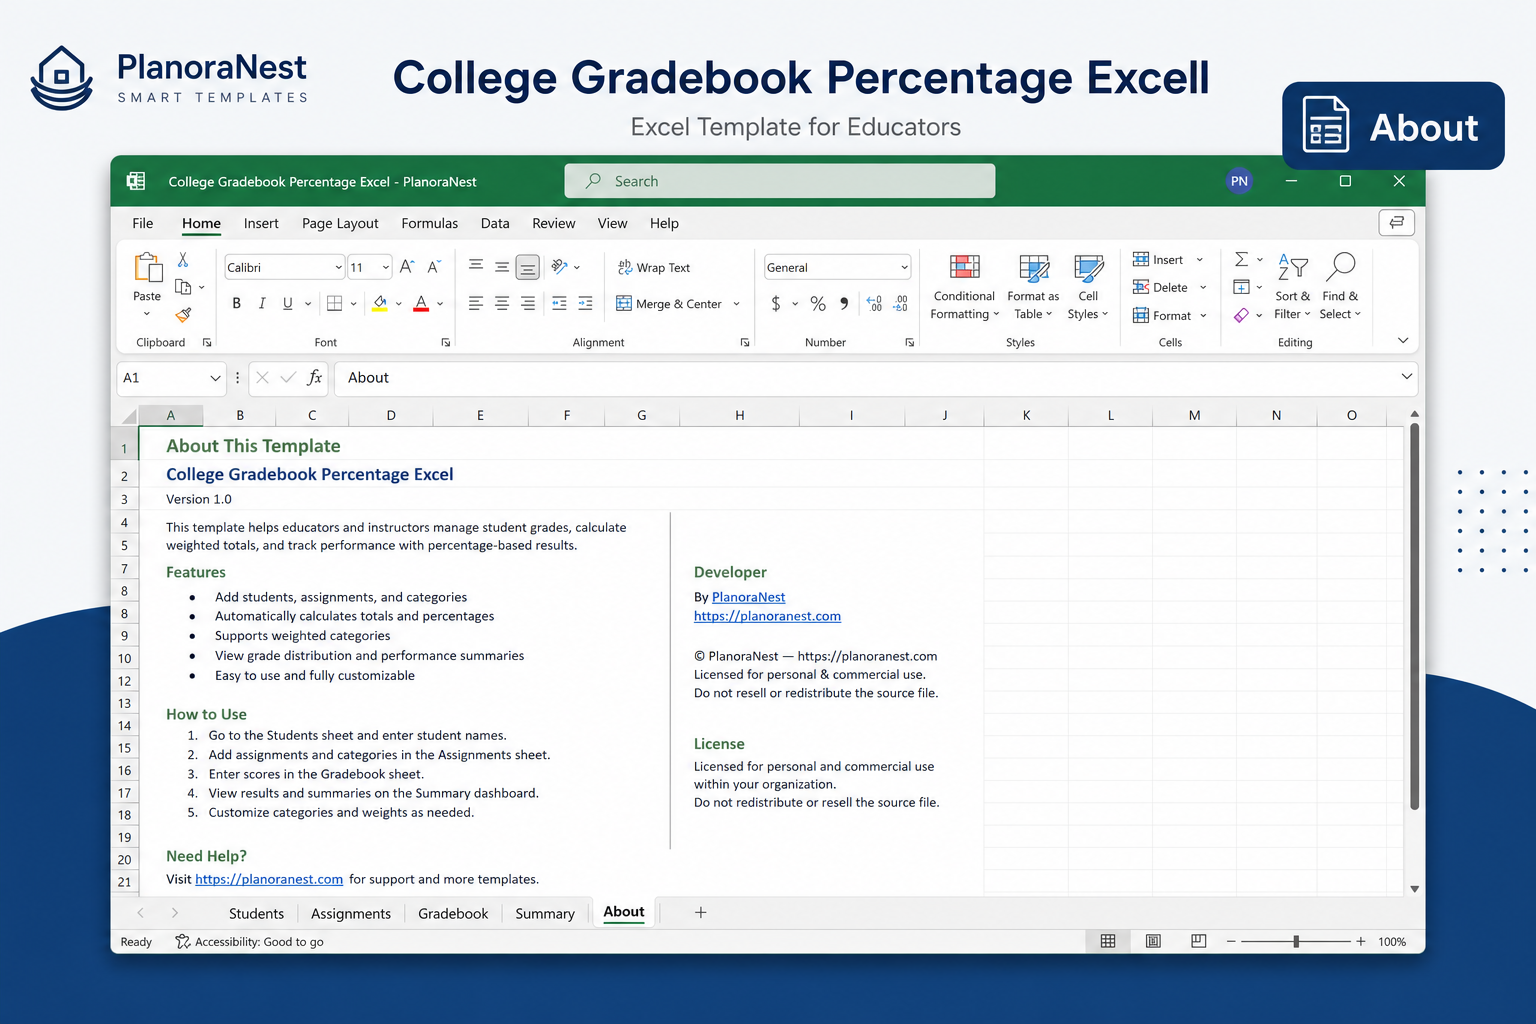Expand the Paste options arrow
Image resolution: width=1536 pixels, height=1024 pixels.
pos(147,314)
